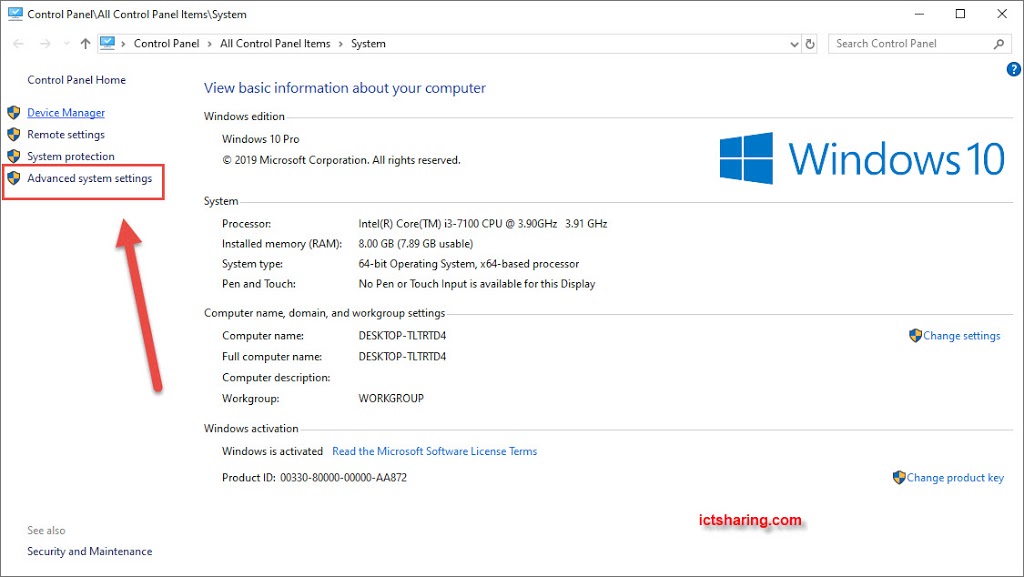Click shield icon beside Advanced system settings

point(14,178)
